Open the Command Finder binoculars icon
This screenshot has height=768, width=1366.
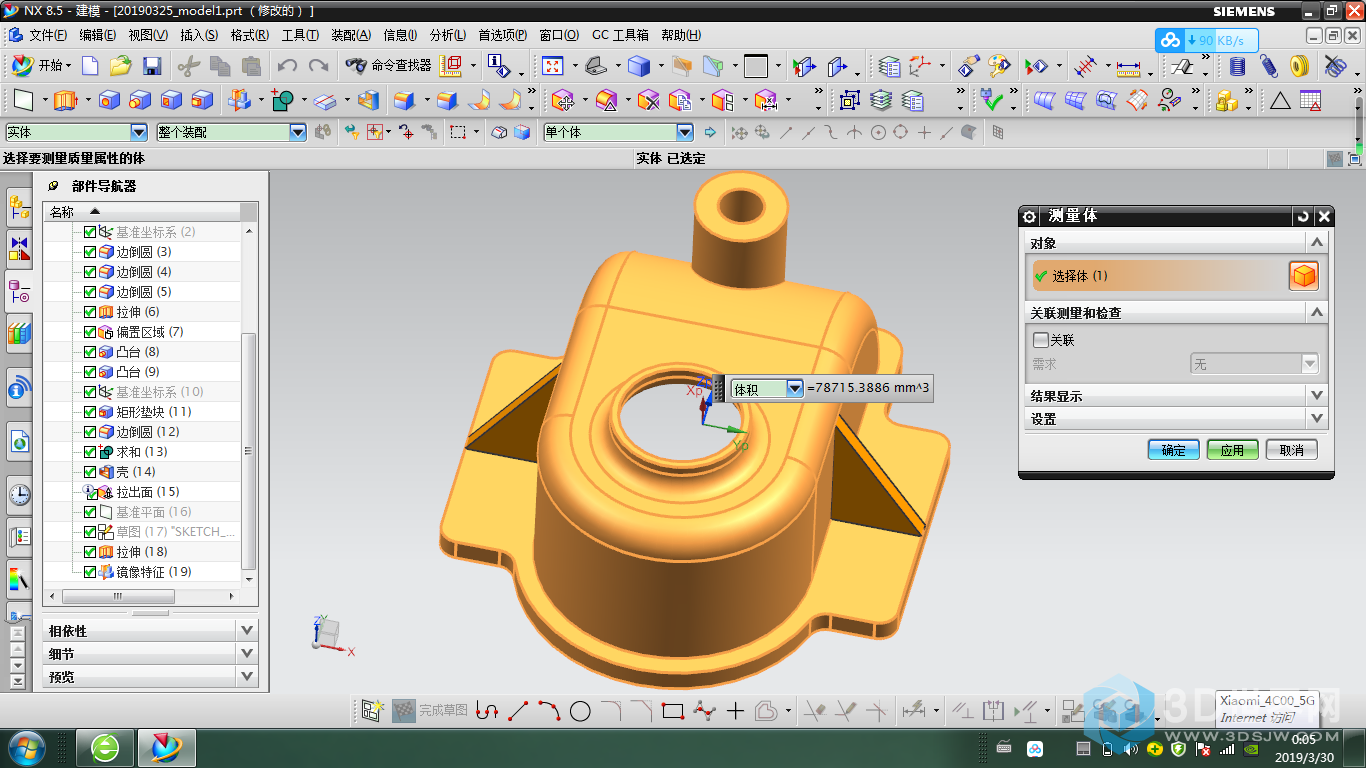(x=355, y=66)
